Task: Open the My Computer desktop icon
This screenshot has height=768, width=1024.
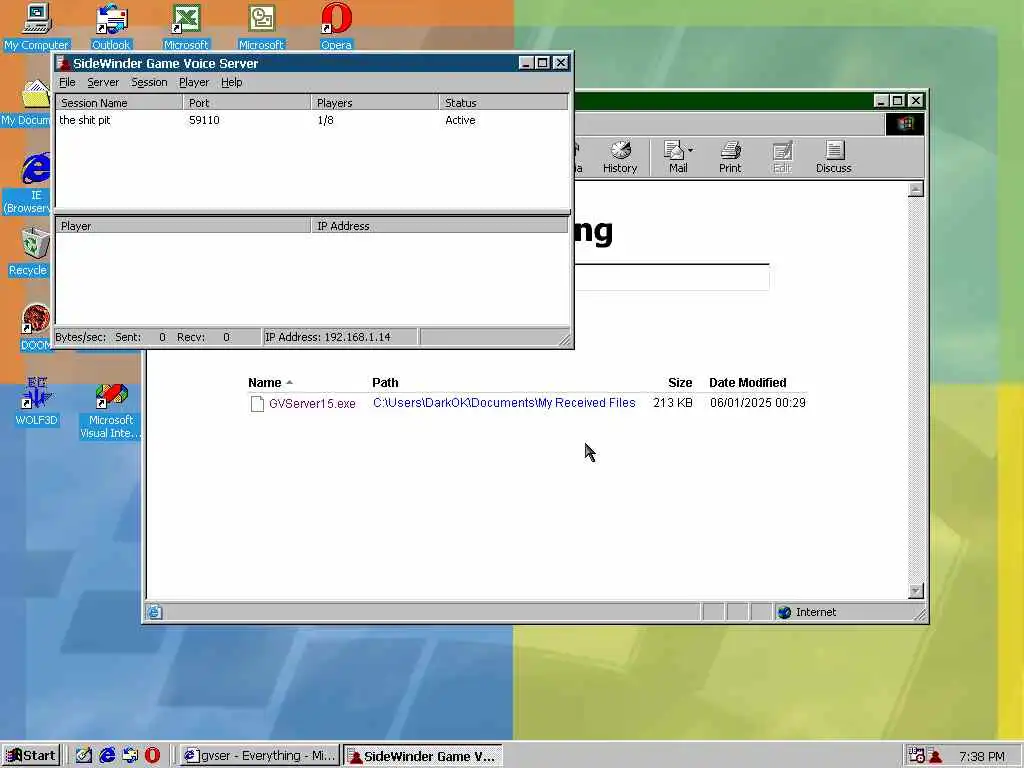Action: pos(36,26)
